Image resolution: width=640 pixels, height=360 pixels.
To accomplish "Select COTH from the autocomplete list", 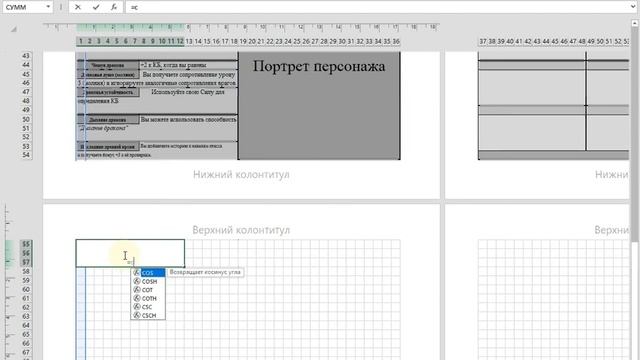I will click(149, 298).
